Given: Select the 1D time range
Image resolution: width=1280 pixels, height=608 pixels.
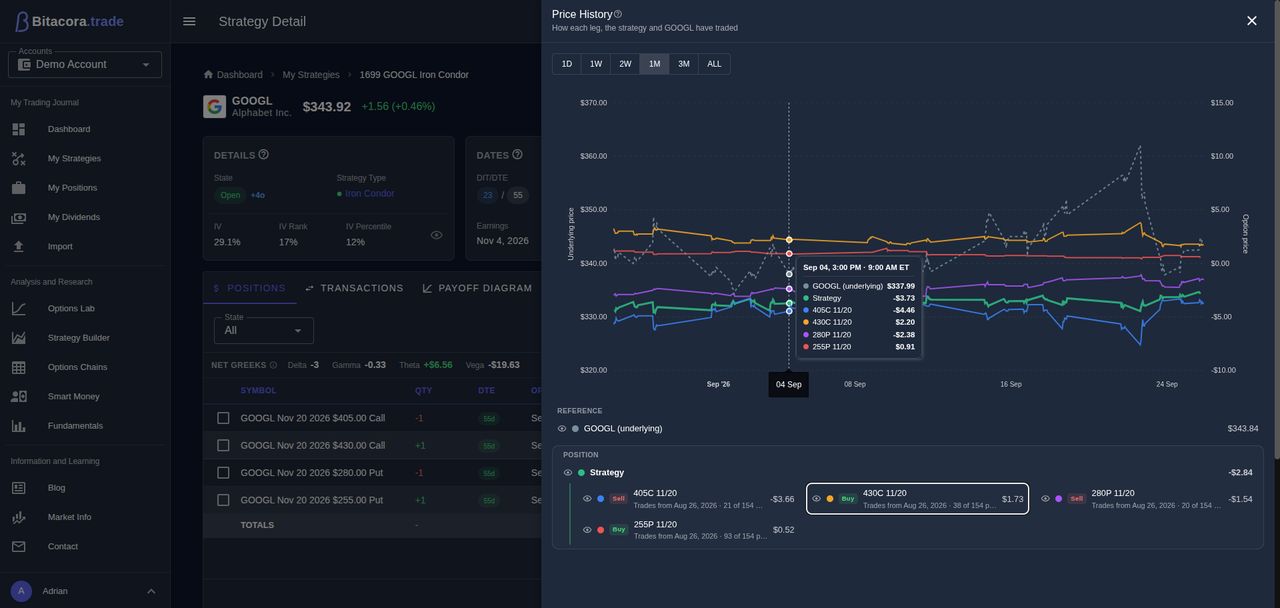Looking at the screenshot, I should [567, 64].
